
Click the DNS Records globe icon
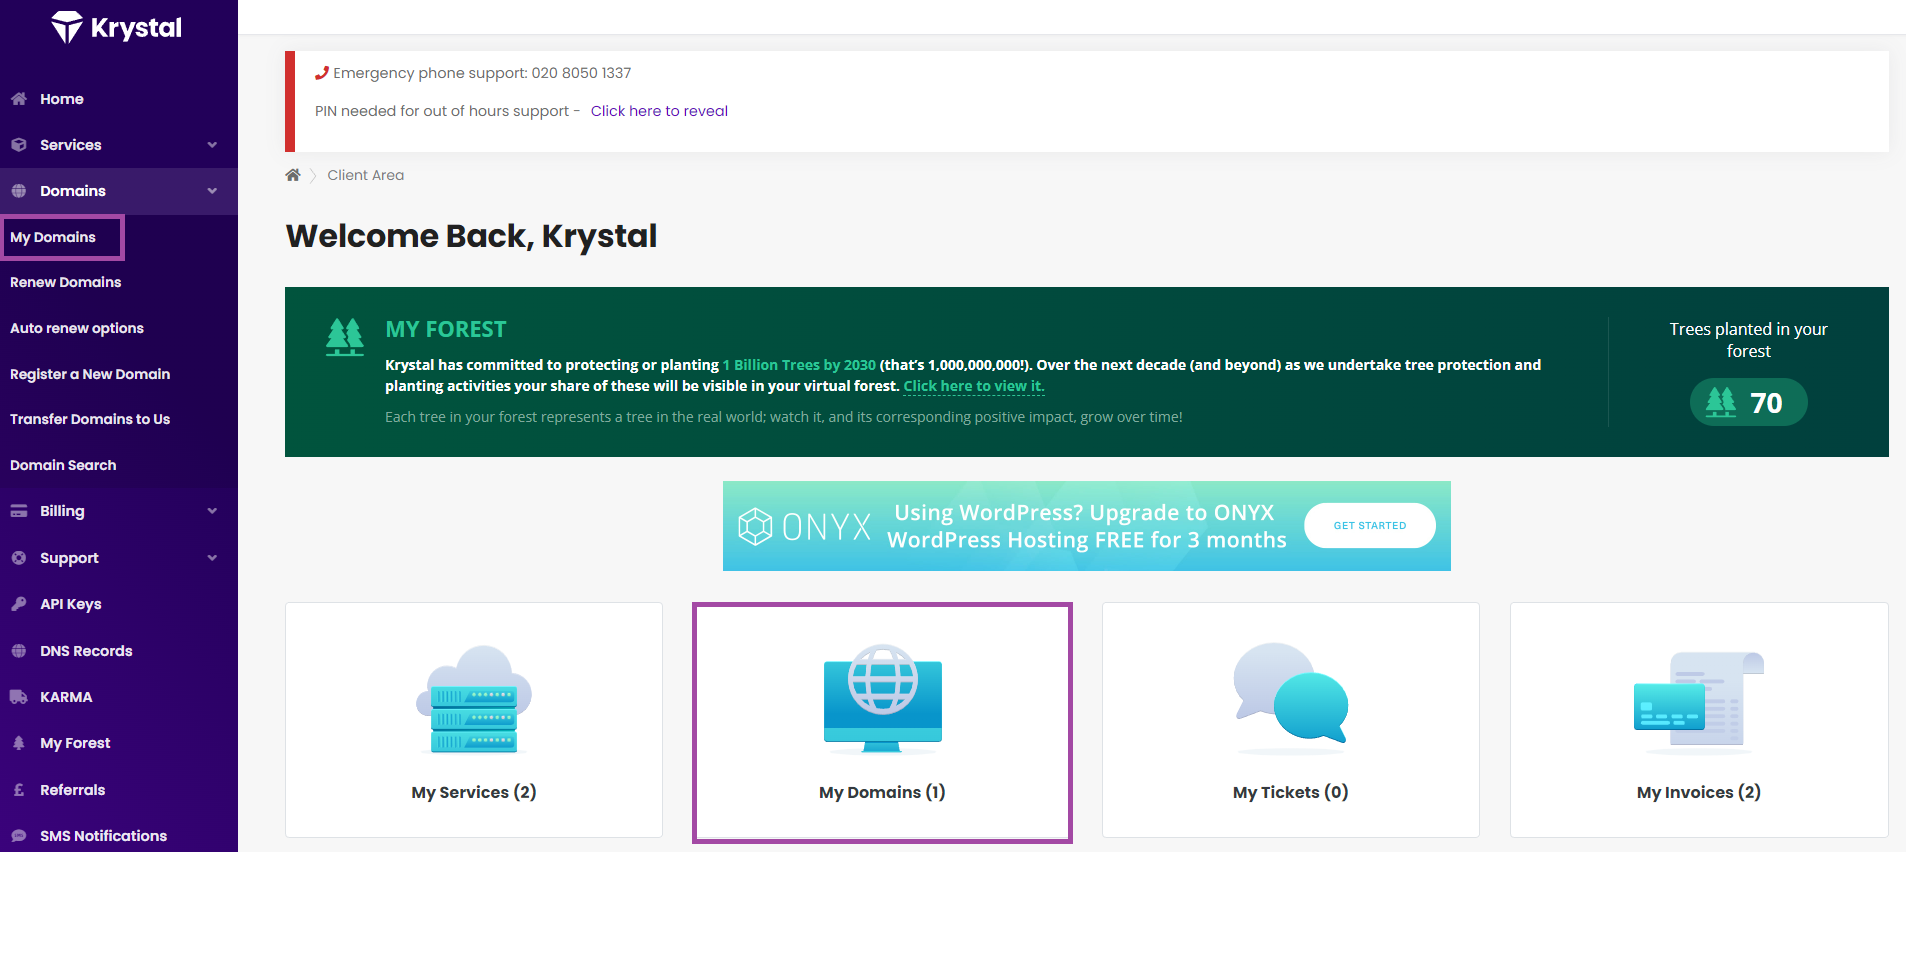18,651
